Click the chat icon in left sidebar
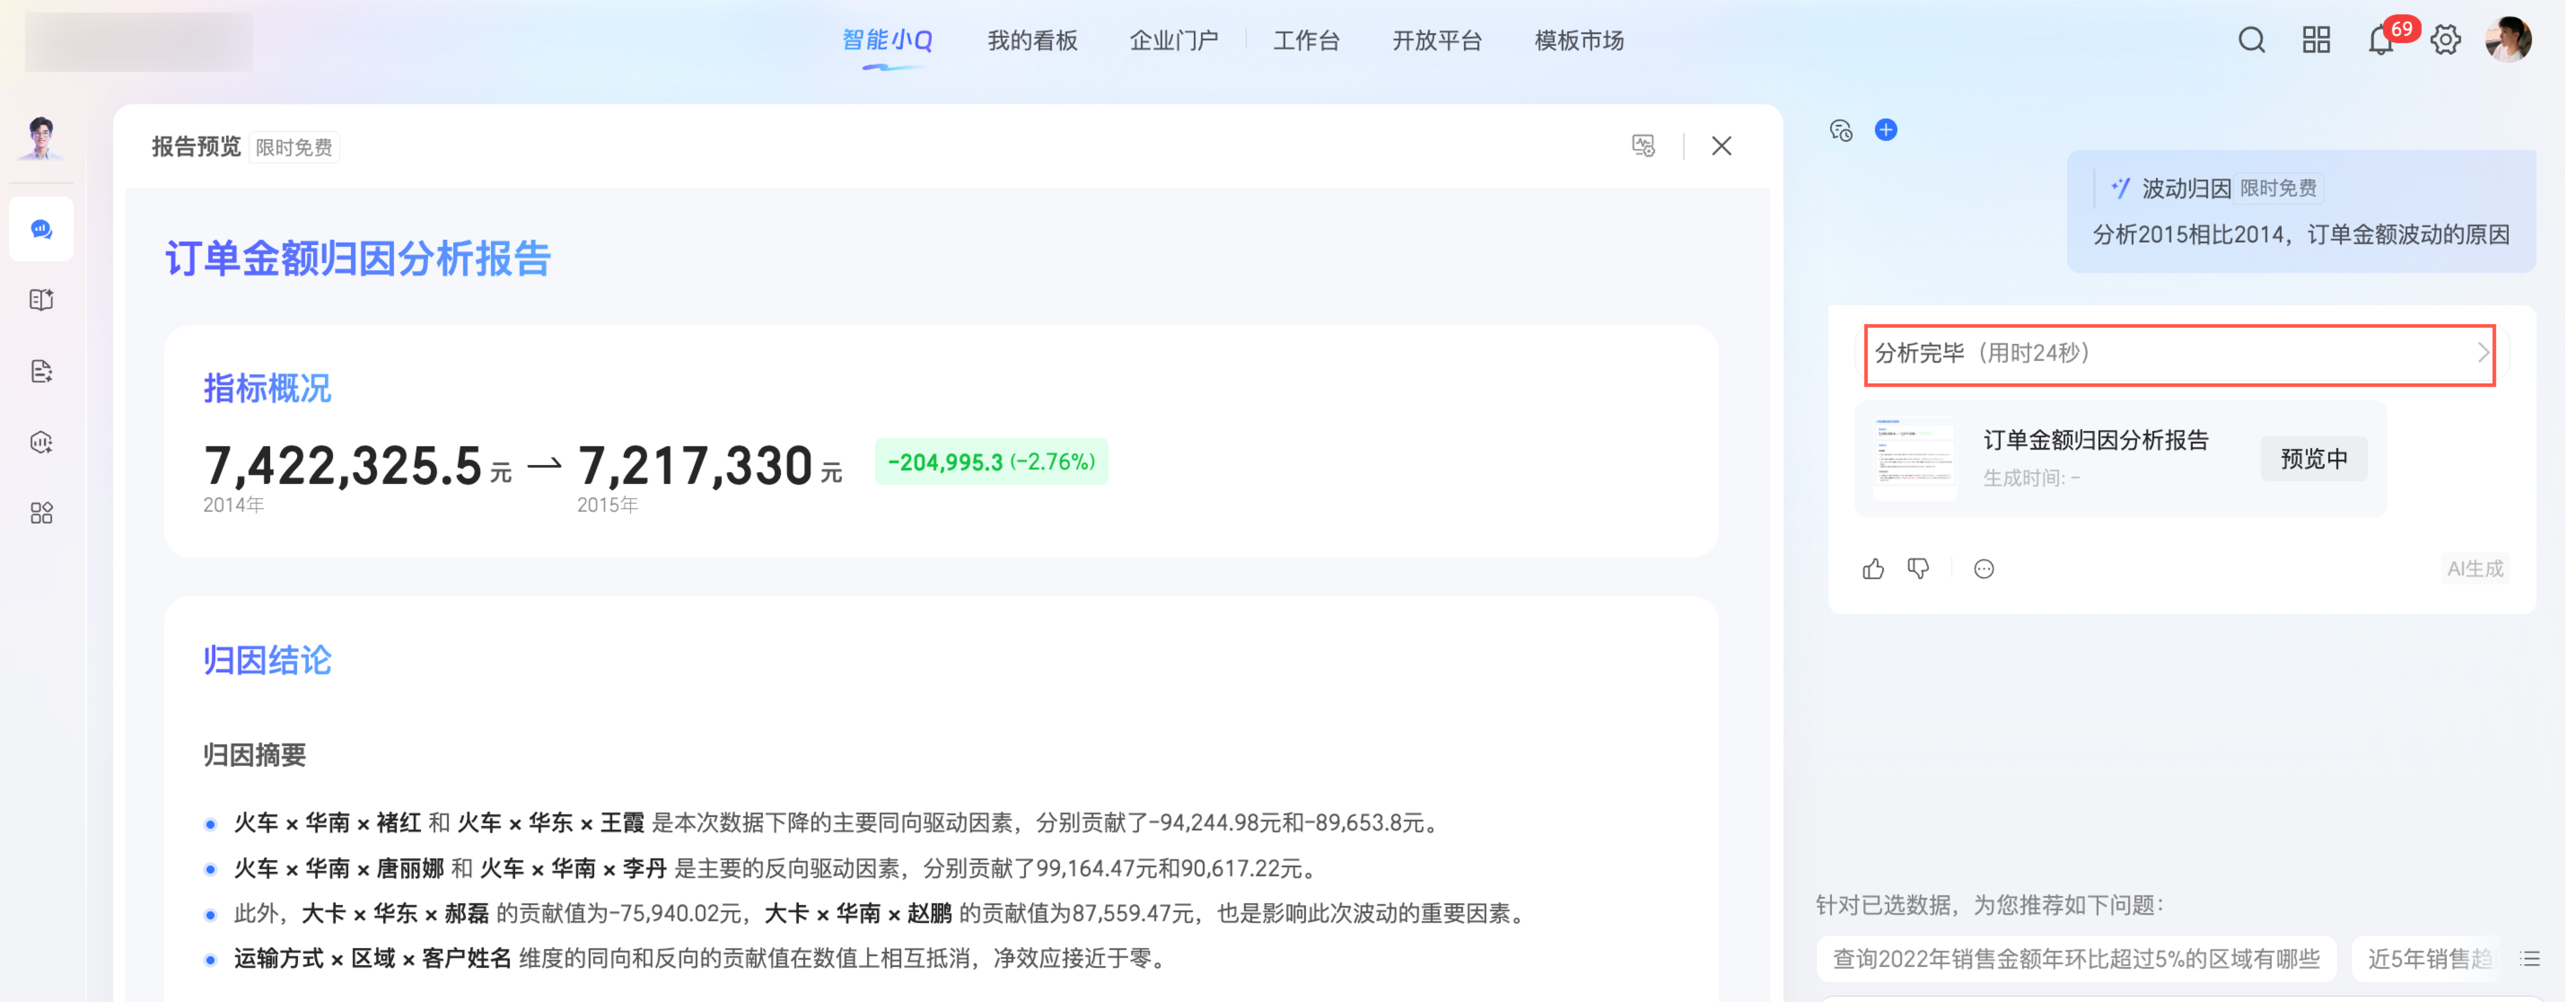 tap(41, 229)
